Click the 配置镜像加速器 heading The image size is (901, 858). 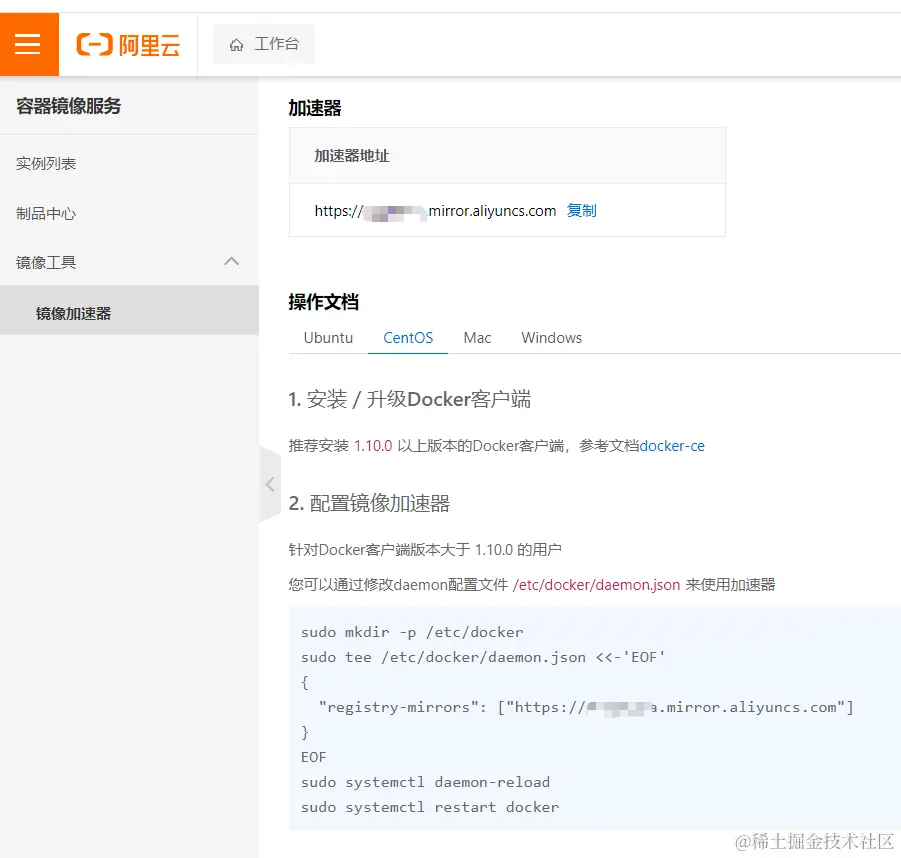click(369, 503)
